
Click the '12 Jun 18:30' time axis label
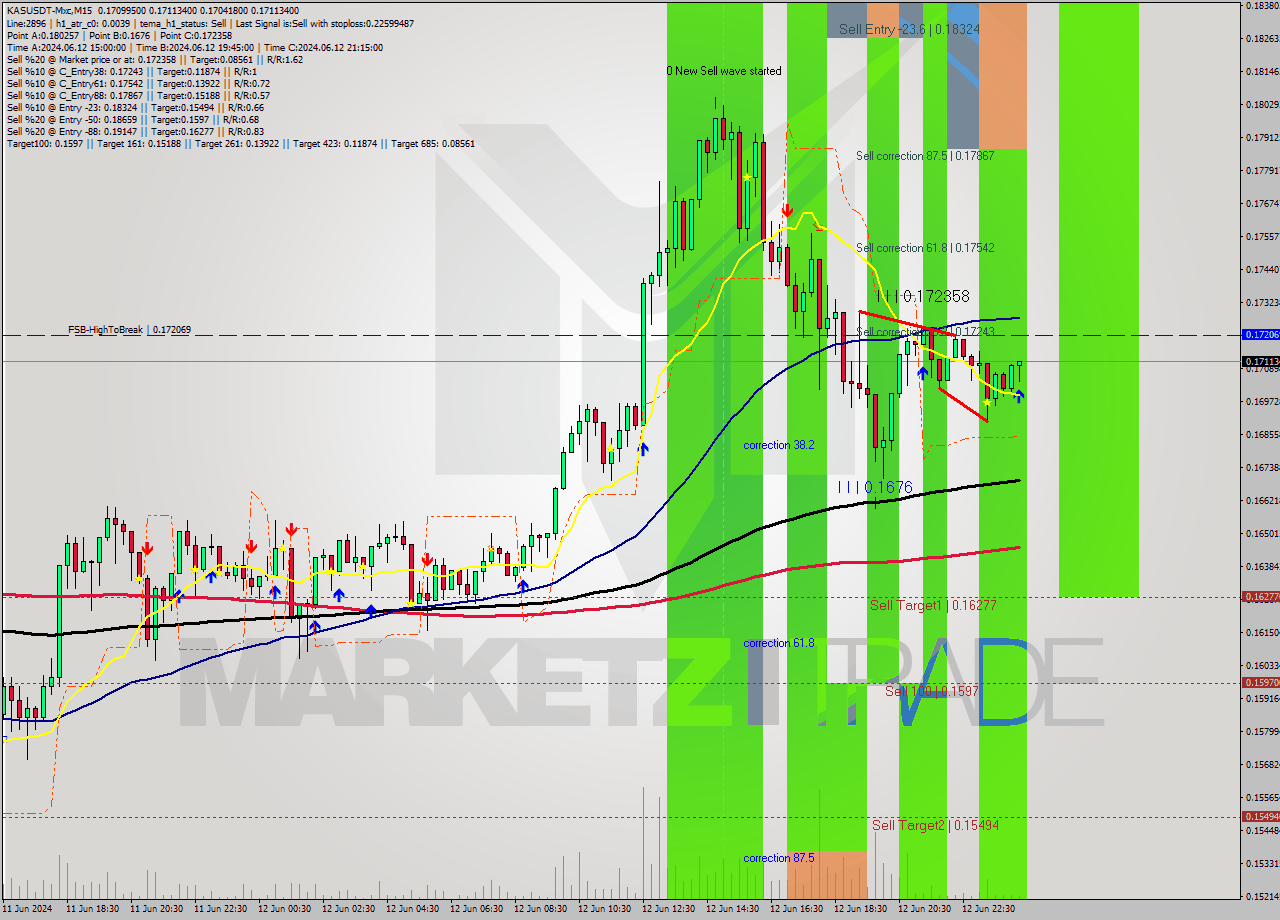point(861,910)
